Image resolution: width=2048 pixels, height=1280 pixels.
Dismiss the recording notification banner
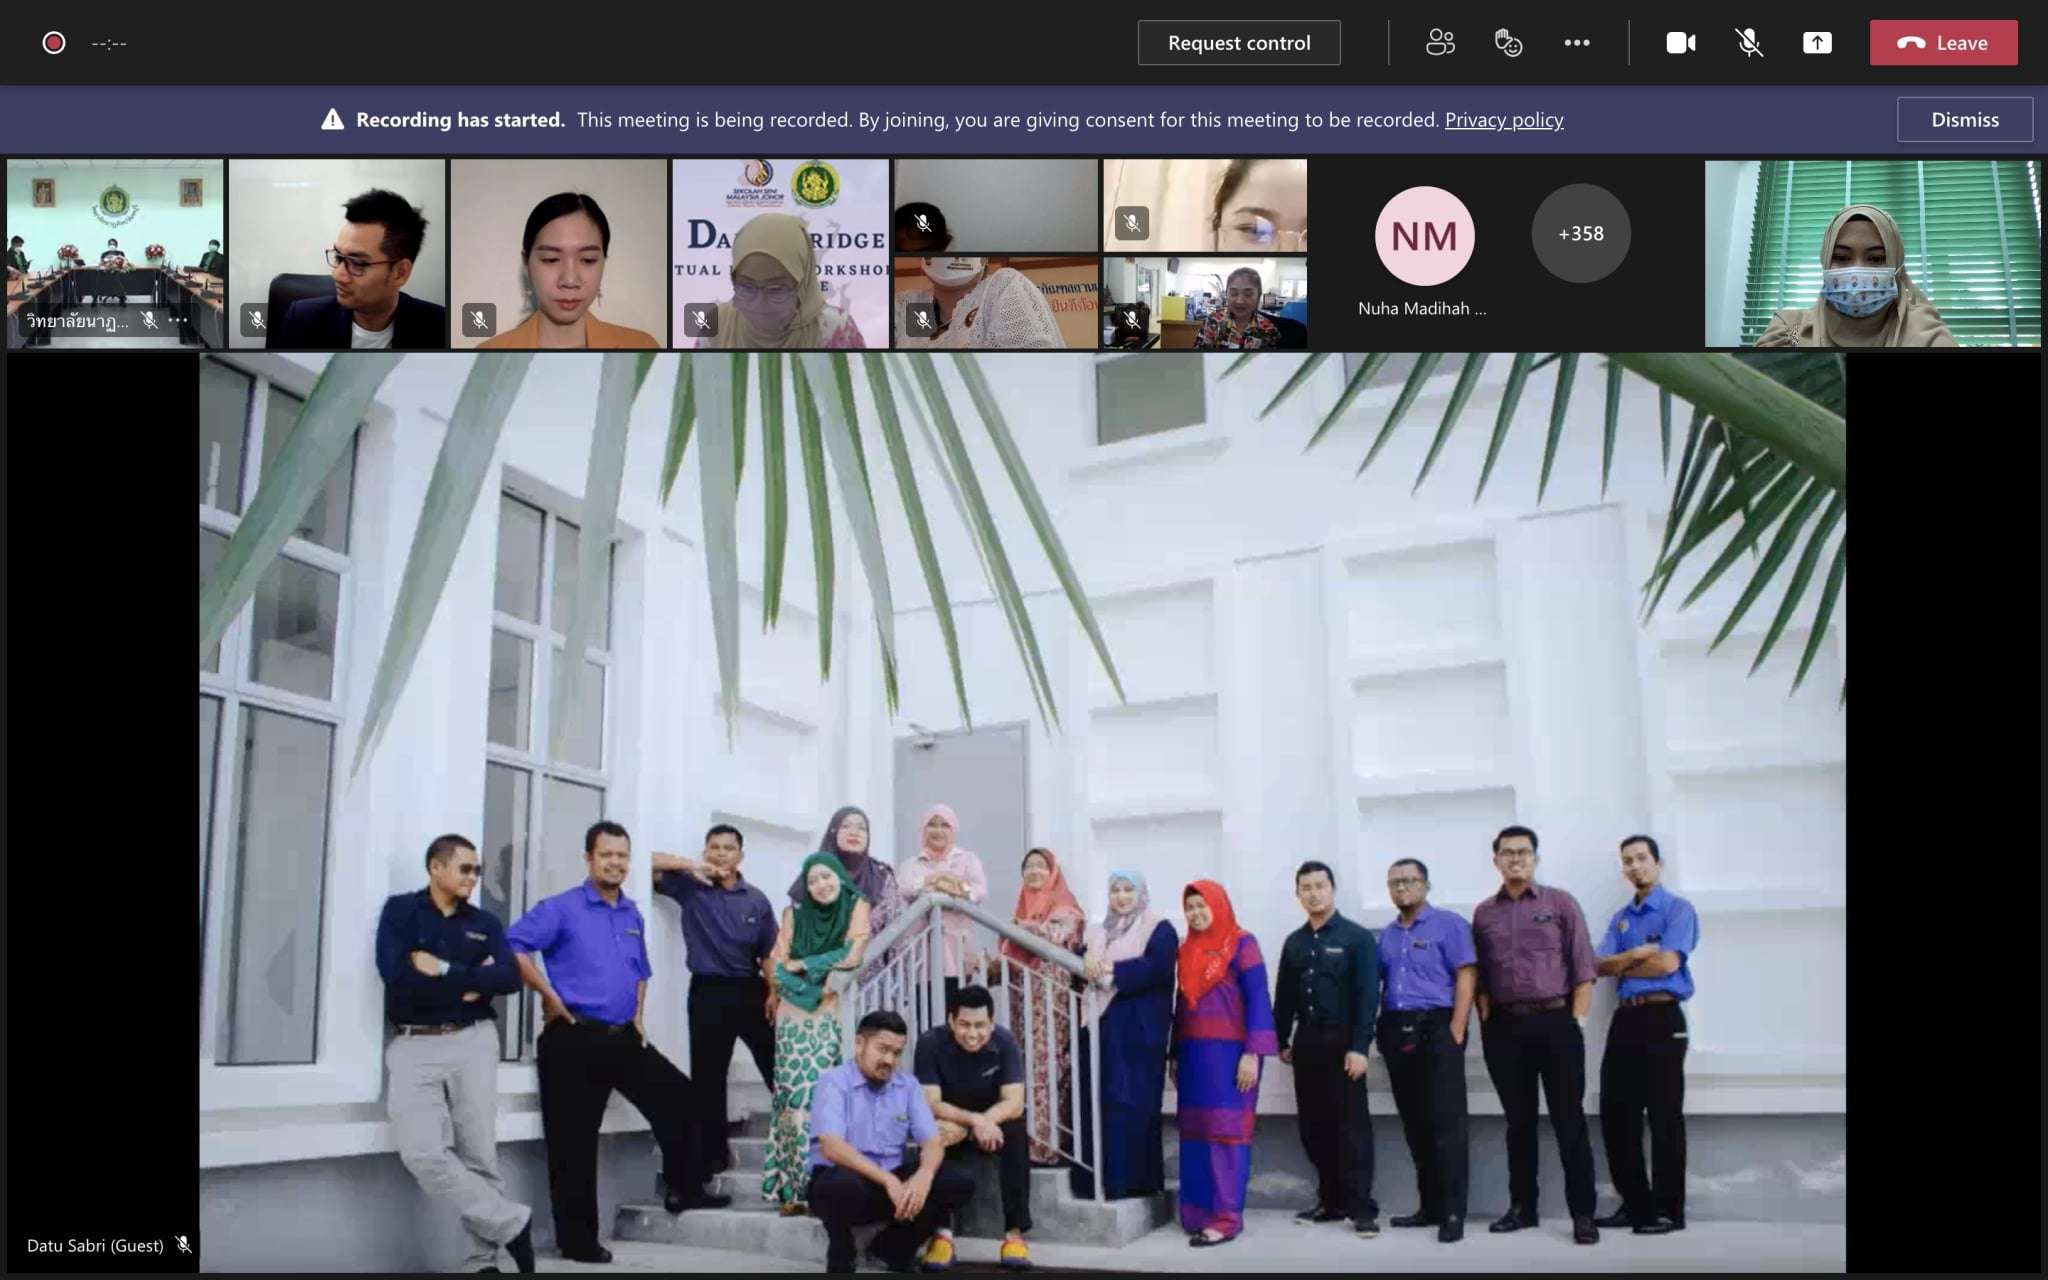[1964, 120]
